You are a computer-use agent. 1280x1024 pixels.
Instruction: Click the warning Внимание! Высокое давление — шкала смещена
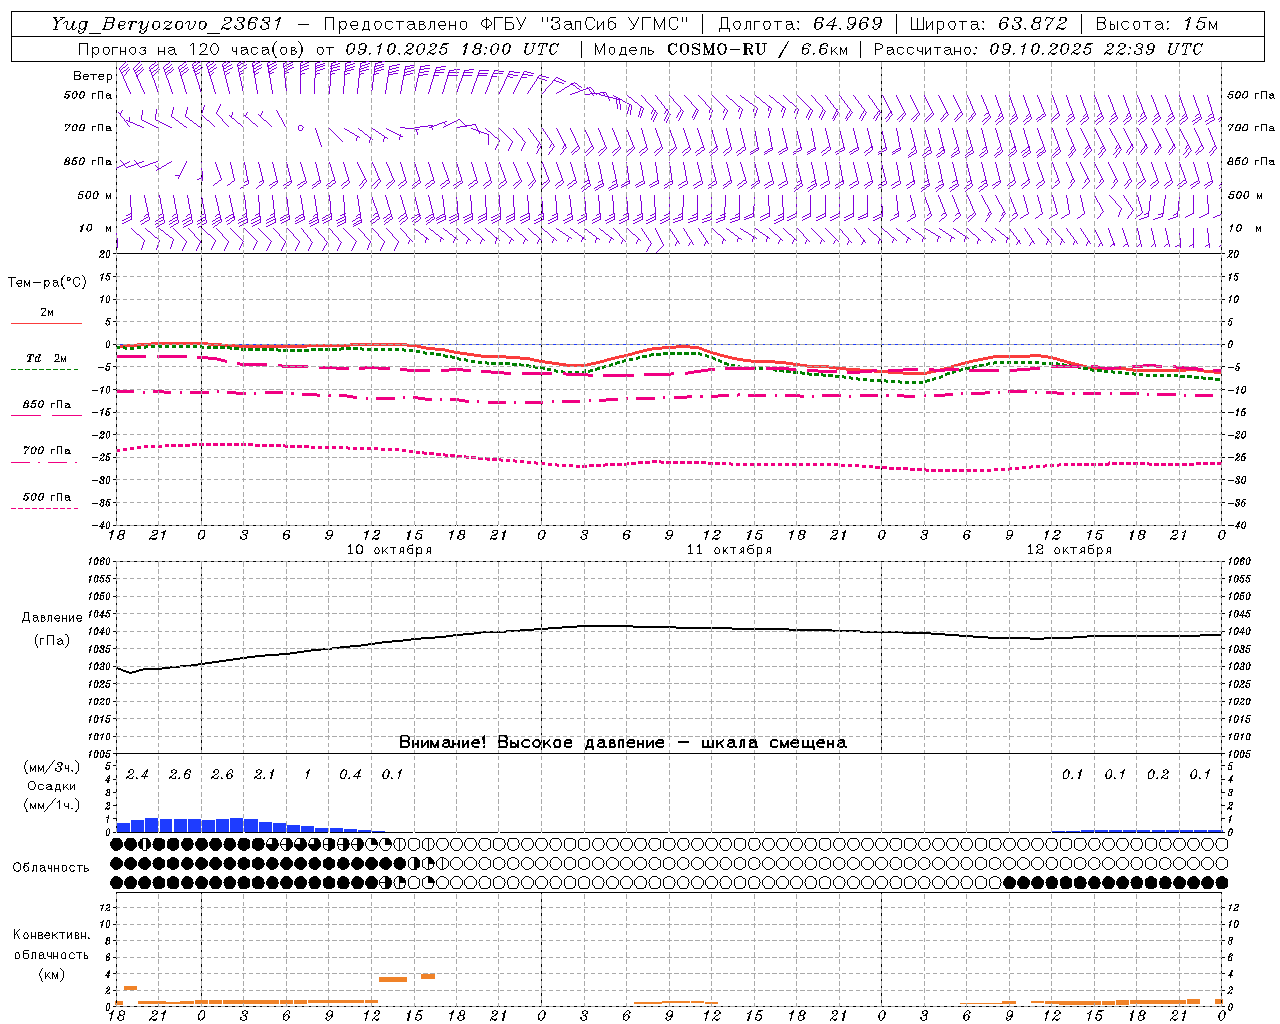click(x=623, y=743)
